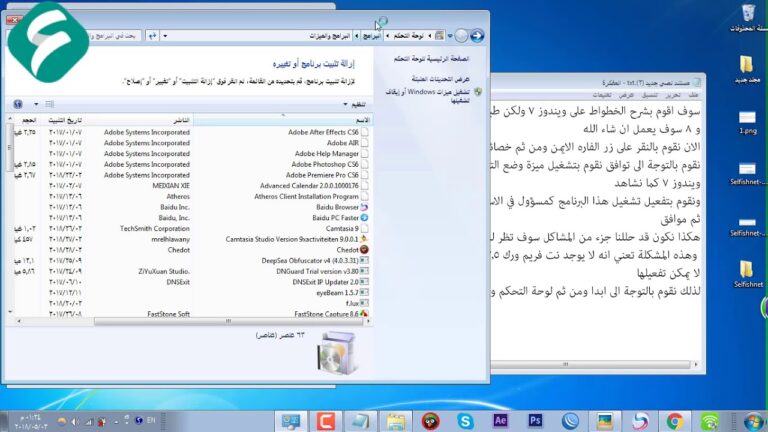Expand the breadcrumb arrow after 'البرامج'
This screenshot has height=432, width=768.
coord(356,36)
